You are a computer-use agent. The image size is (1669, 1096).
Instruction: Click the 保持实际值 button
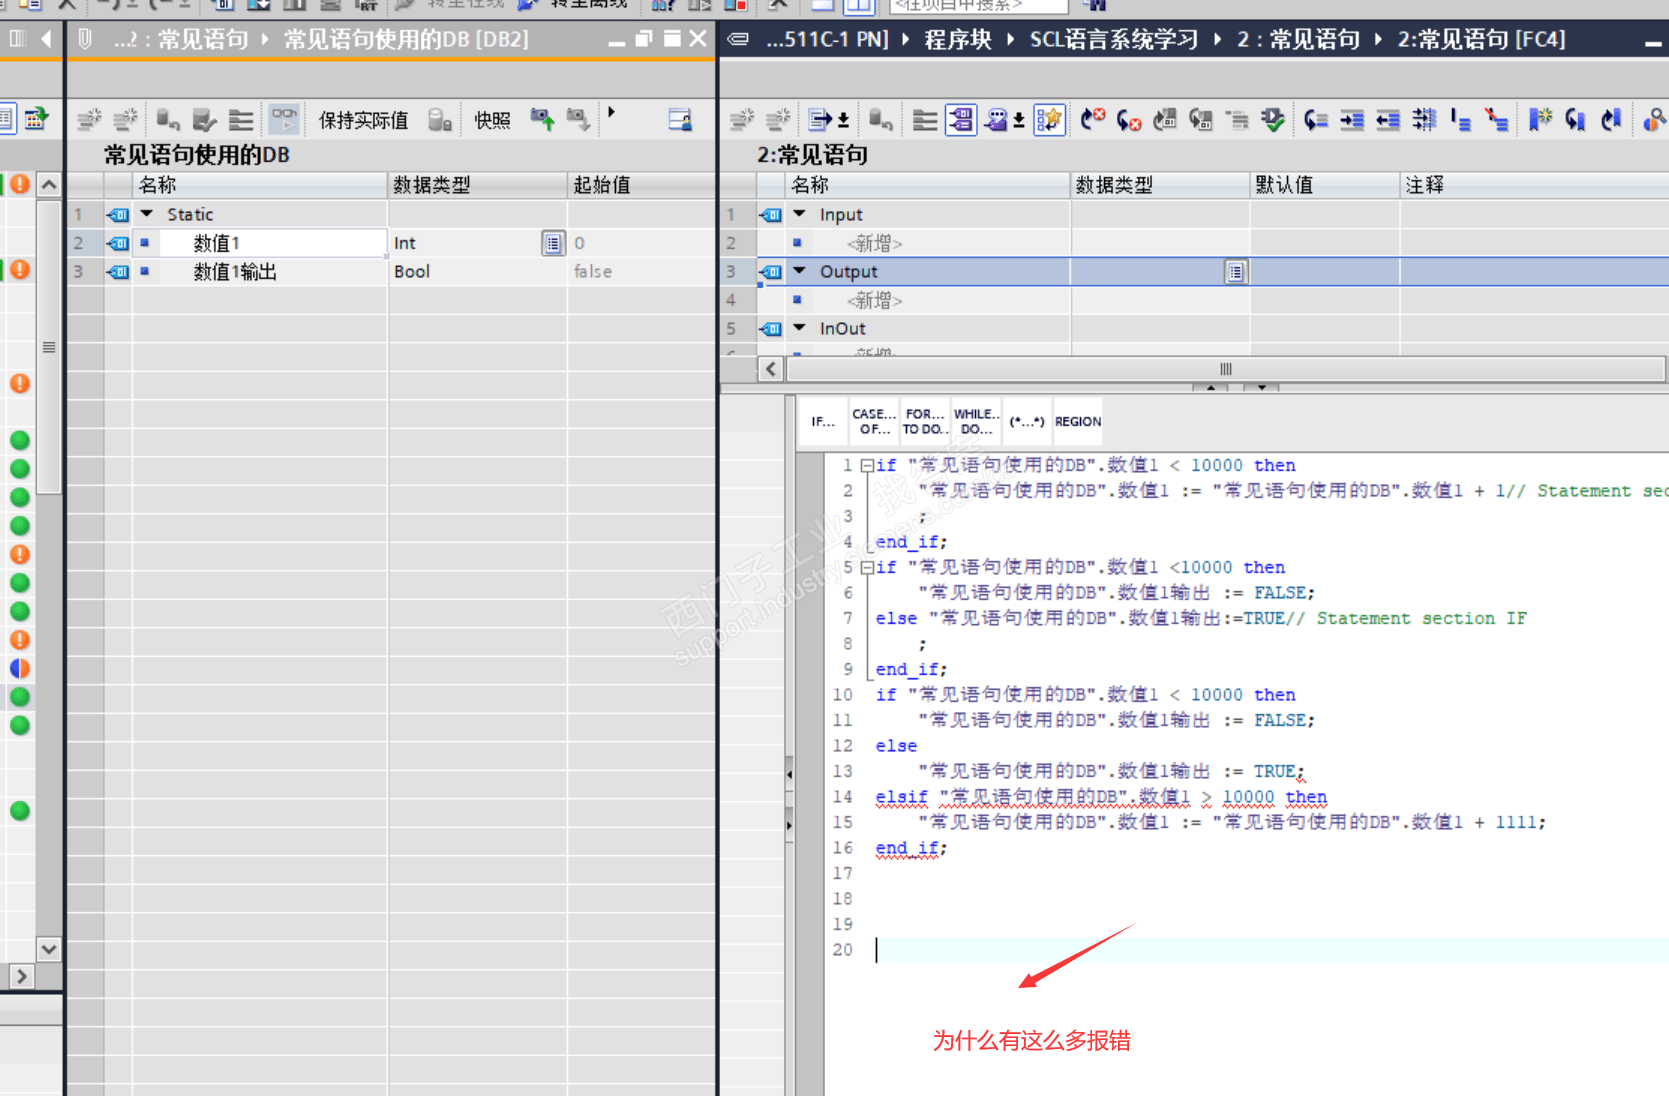(363, 120)
